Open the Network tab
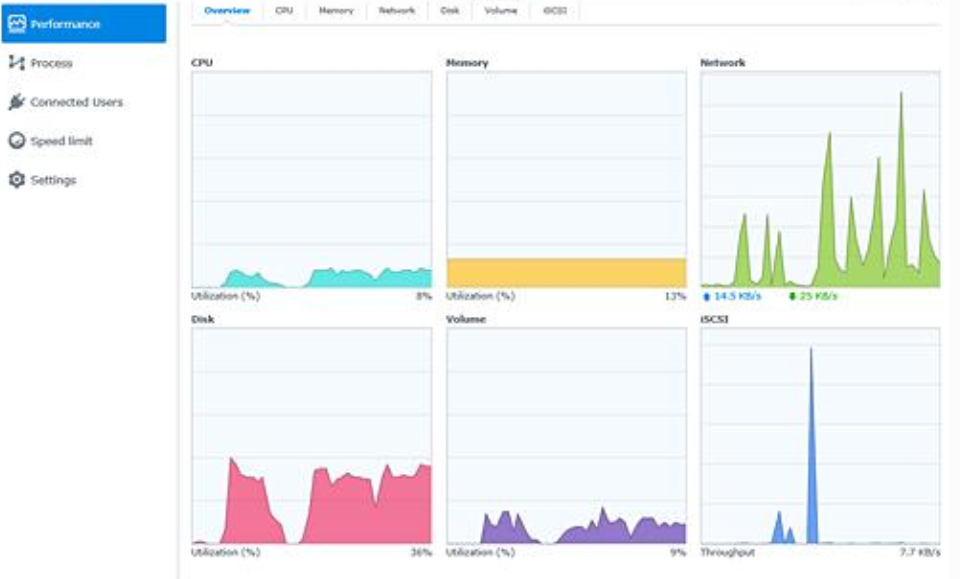The image size is (960, 579). coord(397,10)
